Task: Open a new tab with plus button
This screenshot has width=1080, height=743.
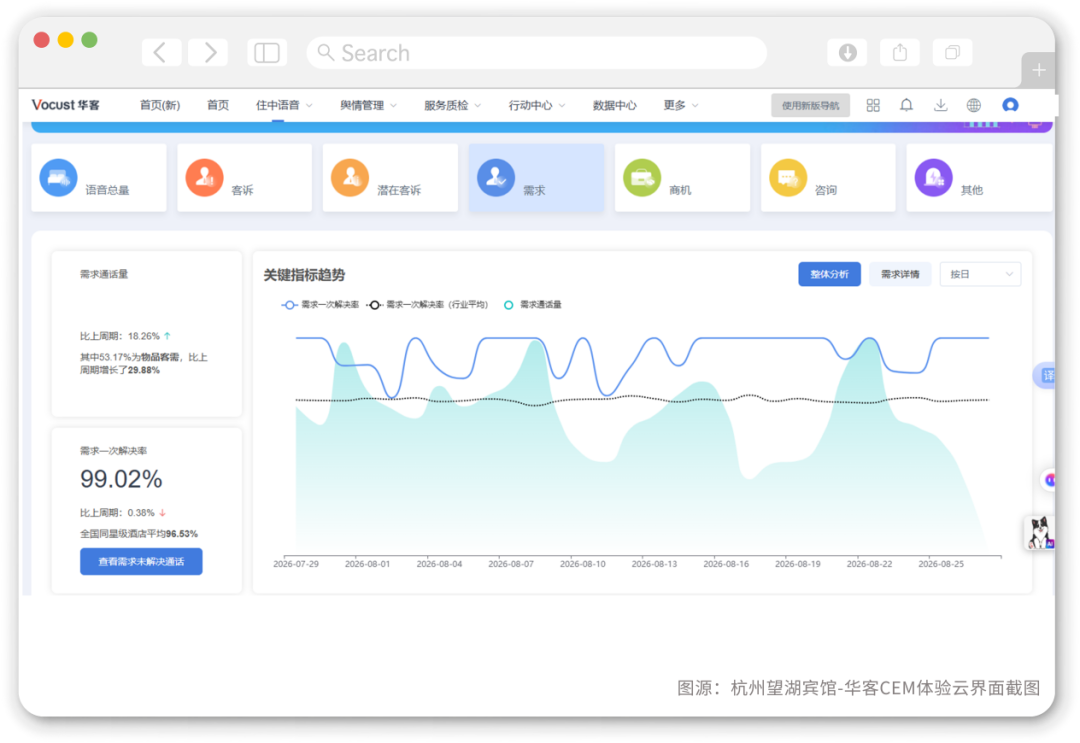Action: point(1038,70)
